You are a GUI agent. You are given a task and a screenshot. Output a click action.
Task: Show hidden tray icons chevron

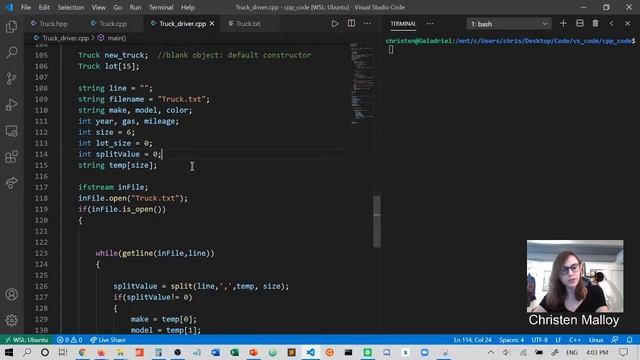click(491, 352)
